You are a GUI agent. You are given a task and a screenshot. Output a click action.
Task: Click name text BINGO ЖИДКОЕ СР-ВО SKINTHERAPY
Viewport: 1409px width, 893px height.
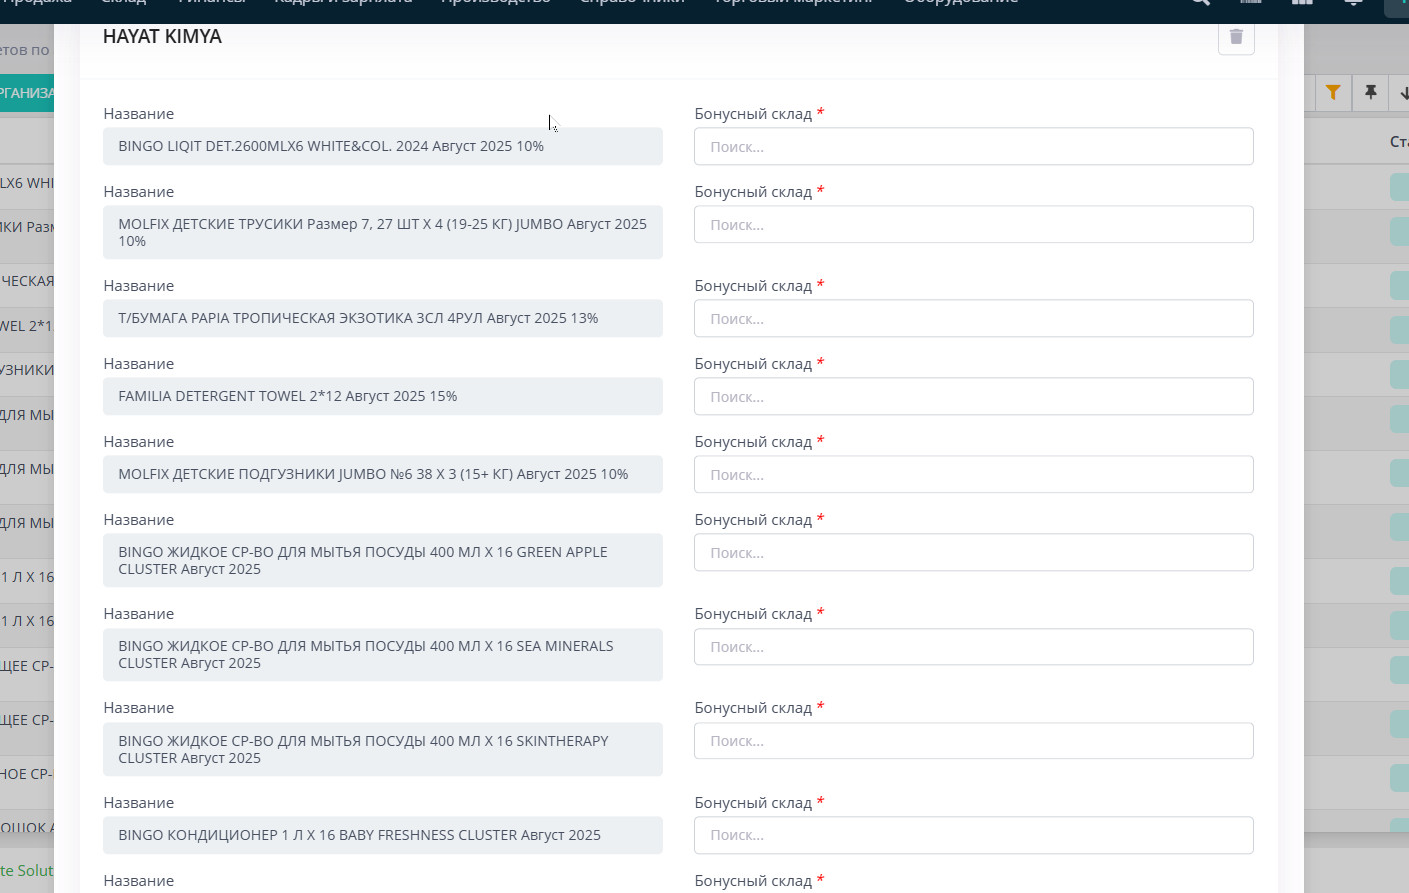pyautogui.click(x=363, y=749)
